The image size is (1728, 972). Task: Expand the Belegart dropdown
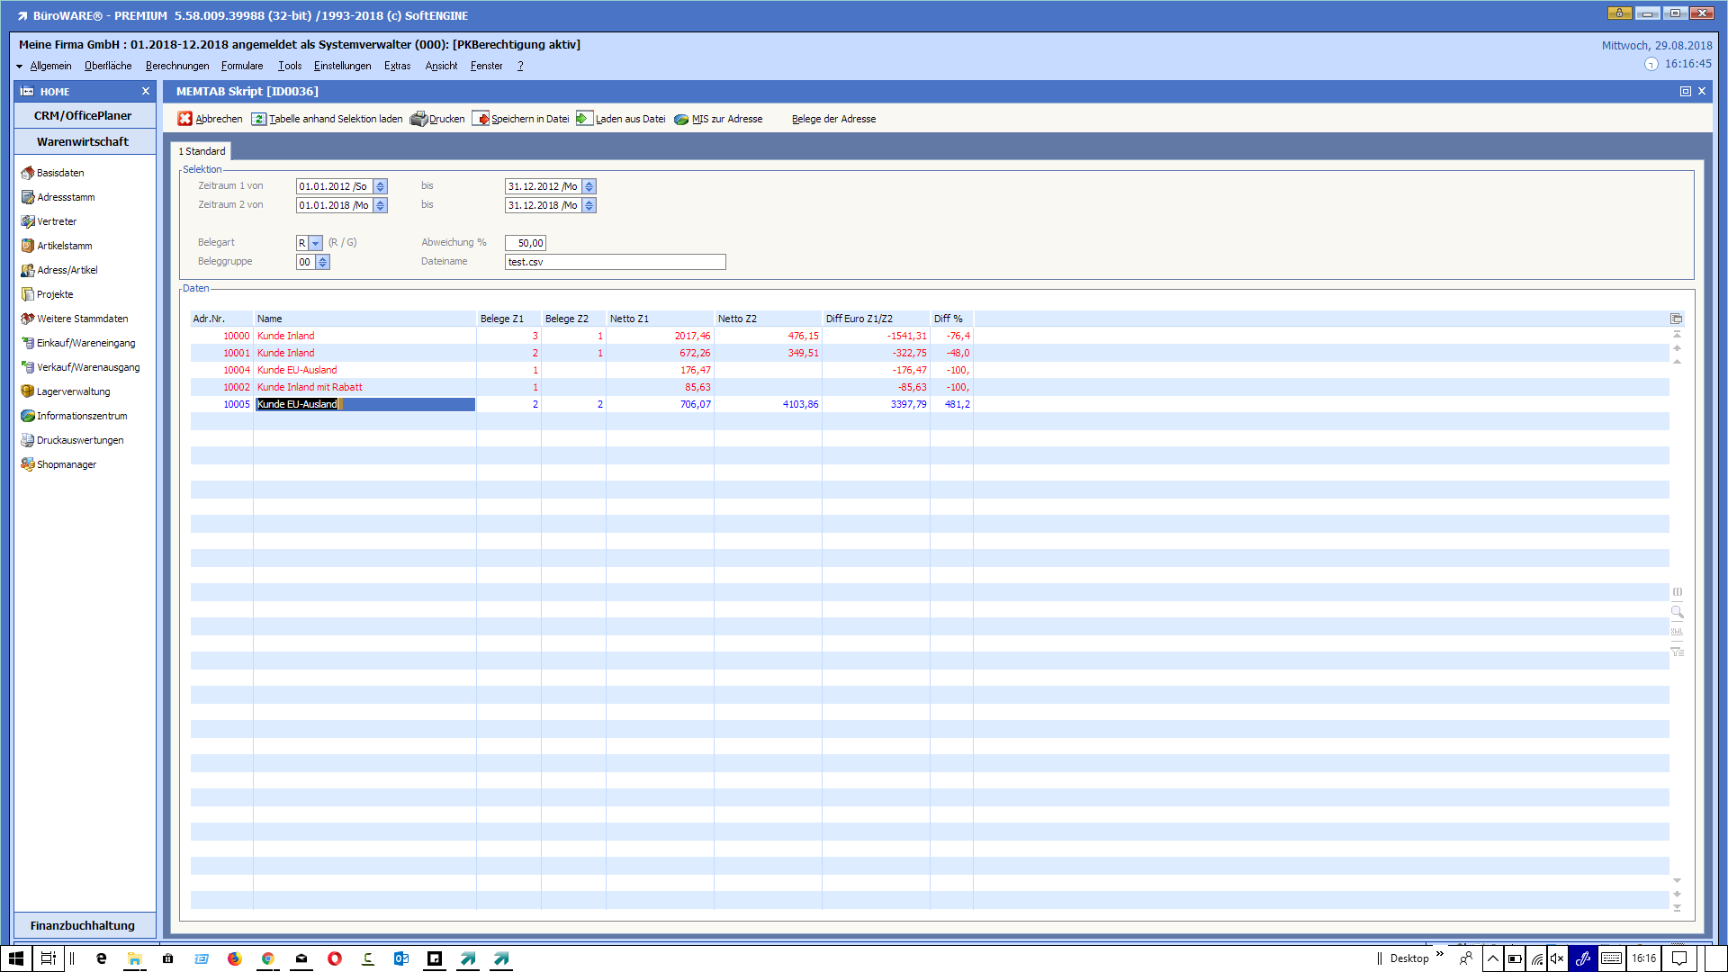point(316,243)
